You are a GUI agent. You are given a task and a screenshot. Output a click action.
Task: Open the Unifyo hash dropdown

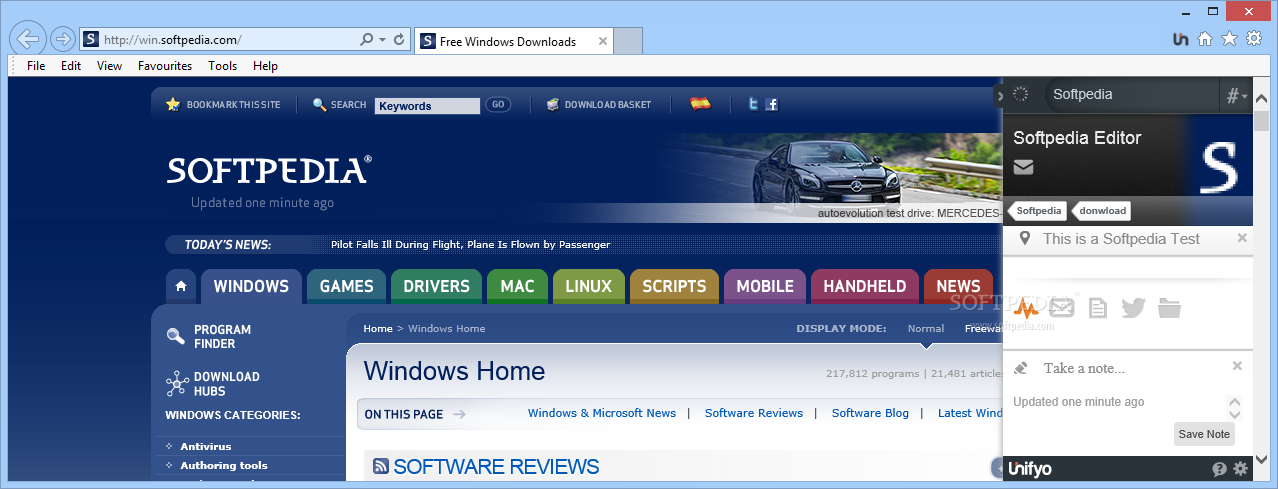[x=1237, y=96]
